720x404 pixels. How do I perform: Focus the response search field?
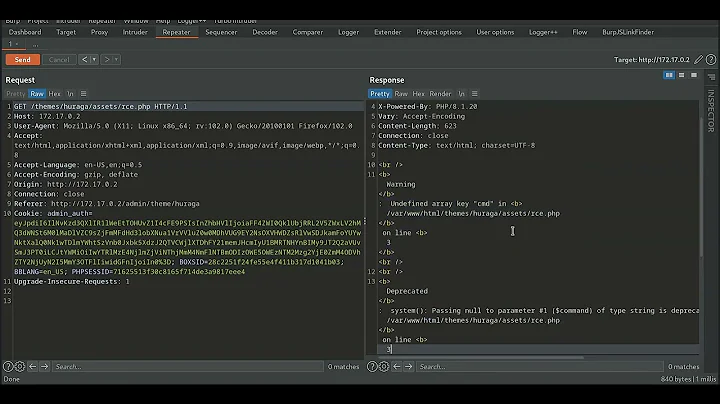(540, 366)
